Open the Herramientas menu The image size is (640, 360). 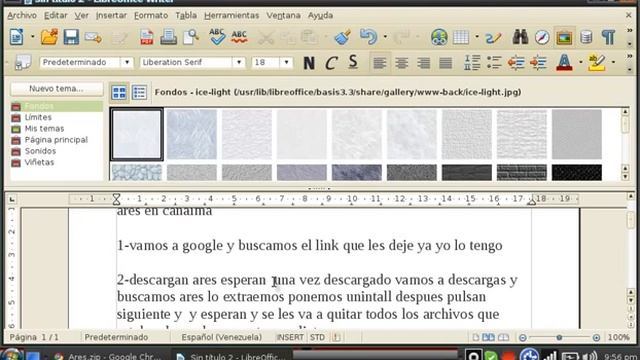point(231,16)
